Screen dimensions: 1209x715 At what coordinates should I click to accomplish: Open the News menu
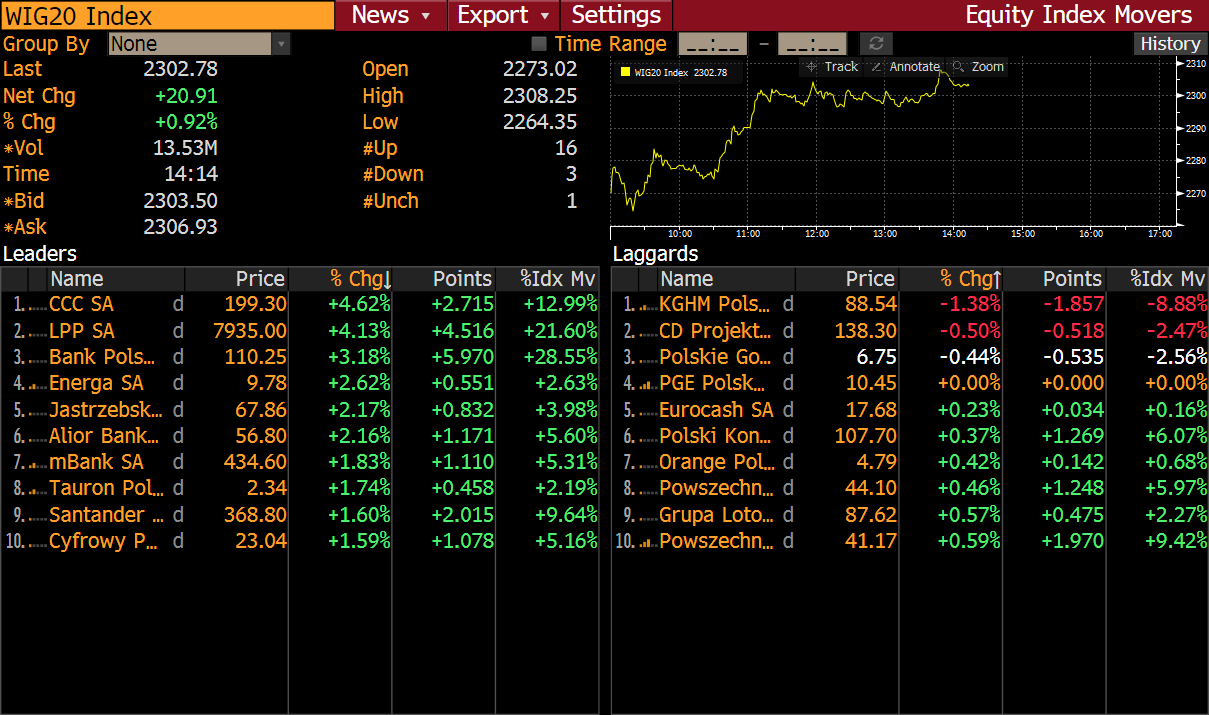(x=380, y=15)
